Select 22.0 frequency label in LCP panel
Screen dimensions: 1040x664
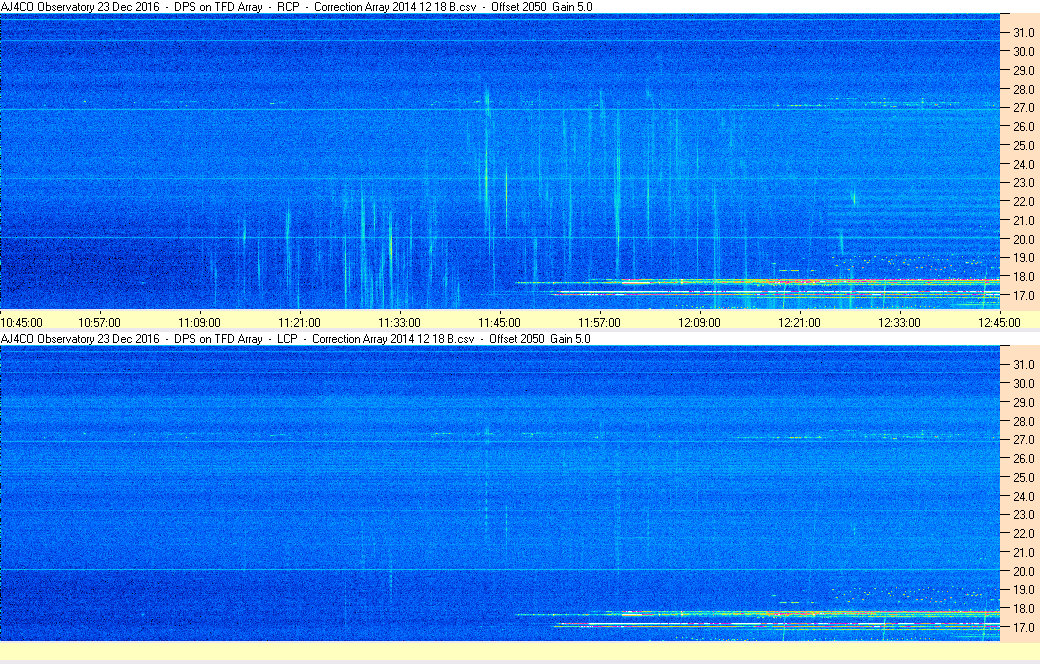pos(1023,533)
